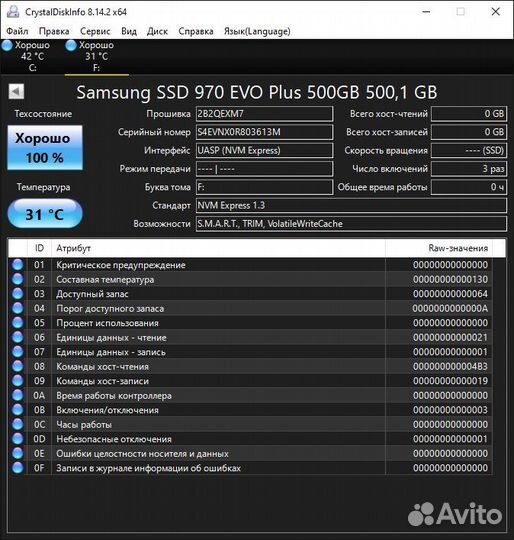The width and height of the screenshot is (514, 540).
Task: Click raw value 00000000004B3
Action: 450,366
